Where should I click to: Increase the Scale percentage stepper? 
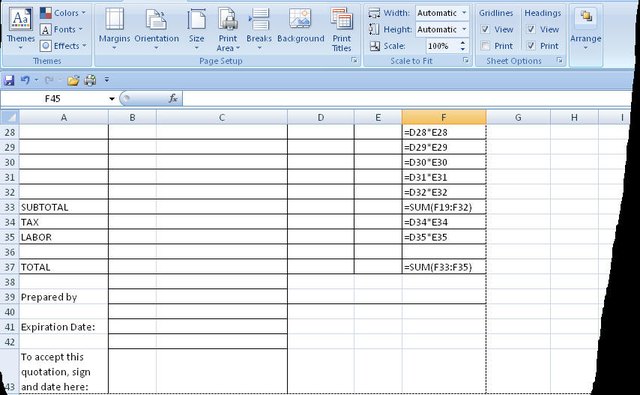pyautogui.click(x=462, y=42)
